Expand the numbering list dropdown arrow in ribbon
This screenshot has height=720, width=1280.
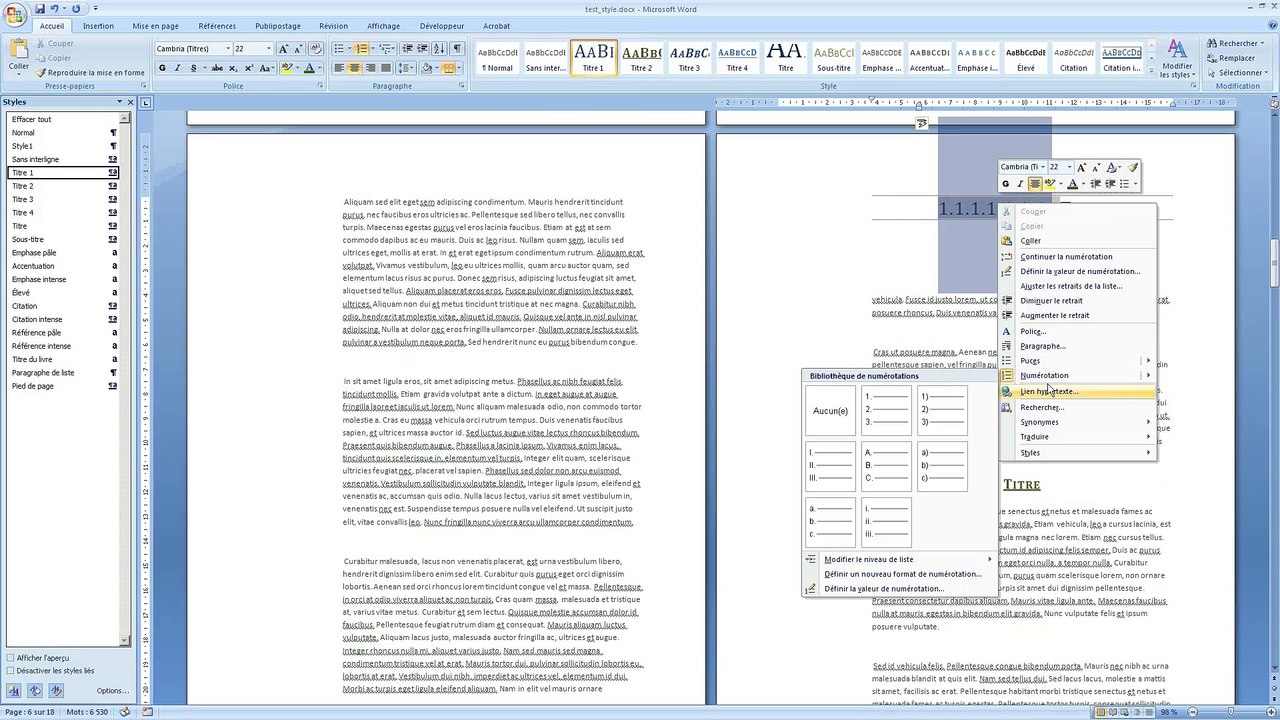point(373,49)
